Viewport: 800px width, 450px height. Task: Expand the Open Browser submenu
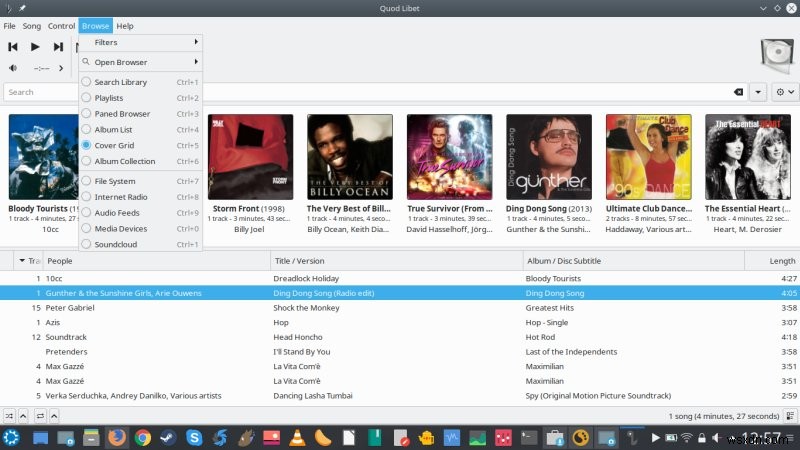click(140, 62)
